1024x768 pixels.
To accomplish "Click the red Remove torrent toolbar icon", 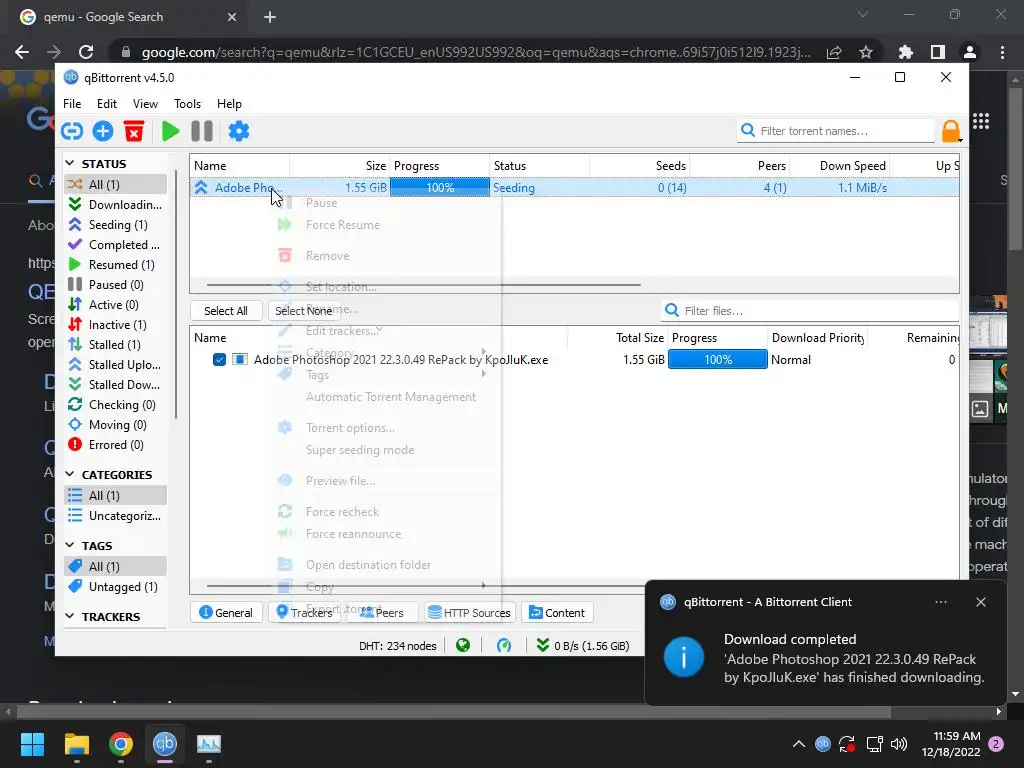I will (x=134, y=131).
